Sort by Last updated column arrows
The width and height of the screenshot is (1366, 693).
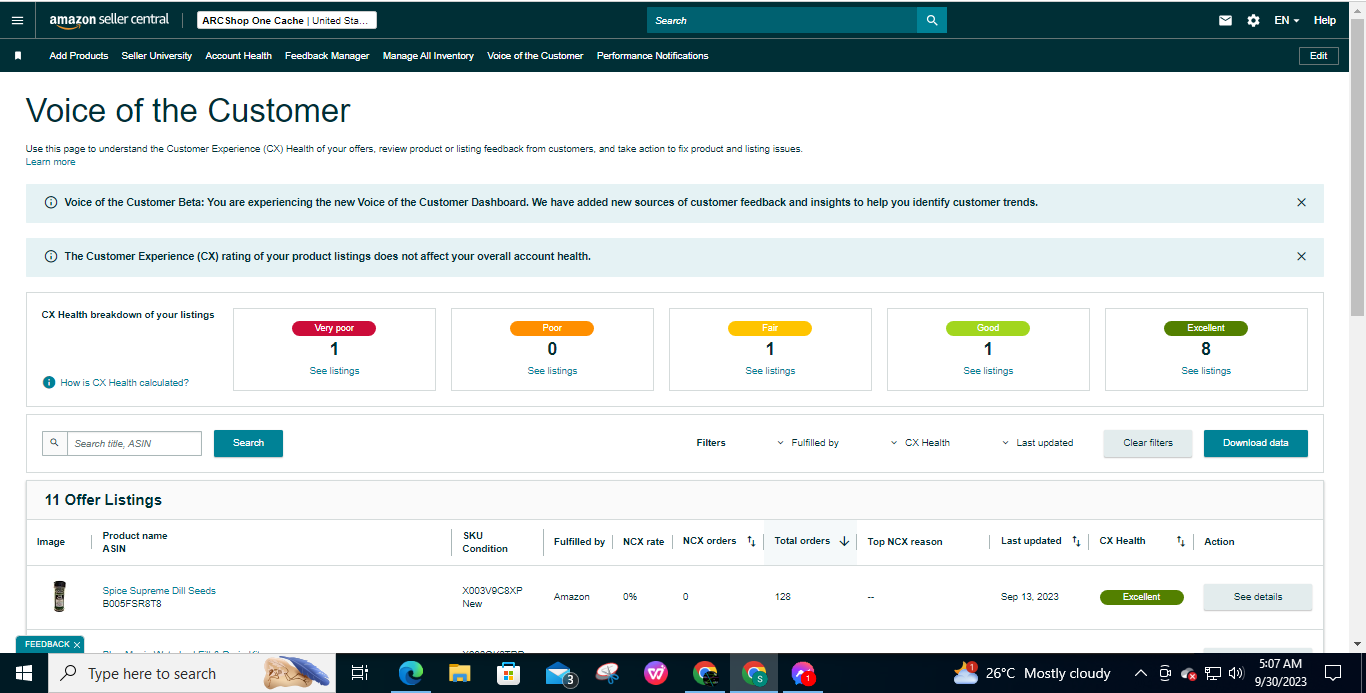(x=1076, y=541)
